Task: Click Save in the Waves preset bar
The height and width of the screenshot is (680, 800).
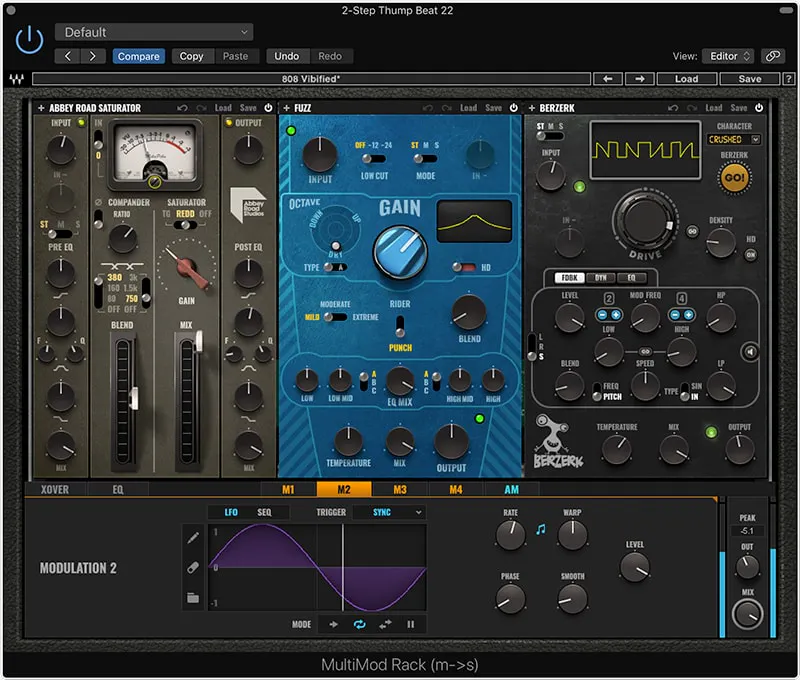Action: (749, 79)
